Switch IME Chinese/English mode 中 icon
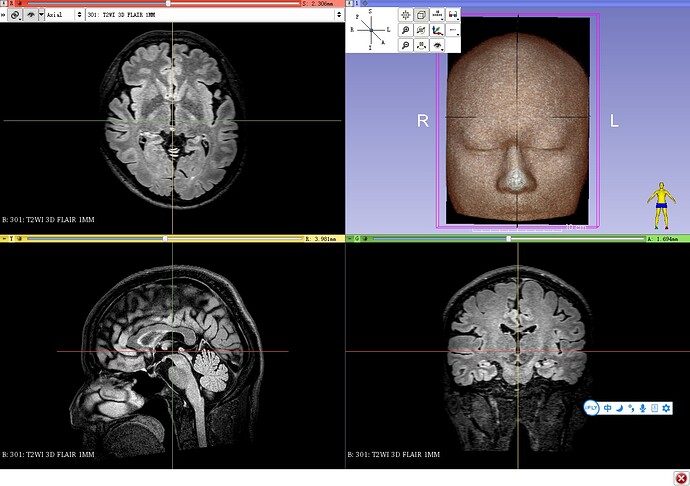Viewport: 690px width, 486px height. (607, 408)
